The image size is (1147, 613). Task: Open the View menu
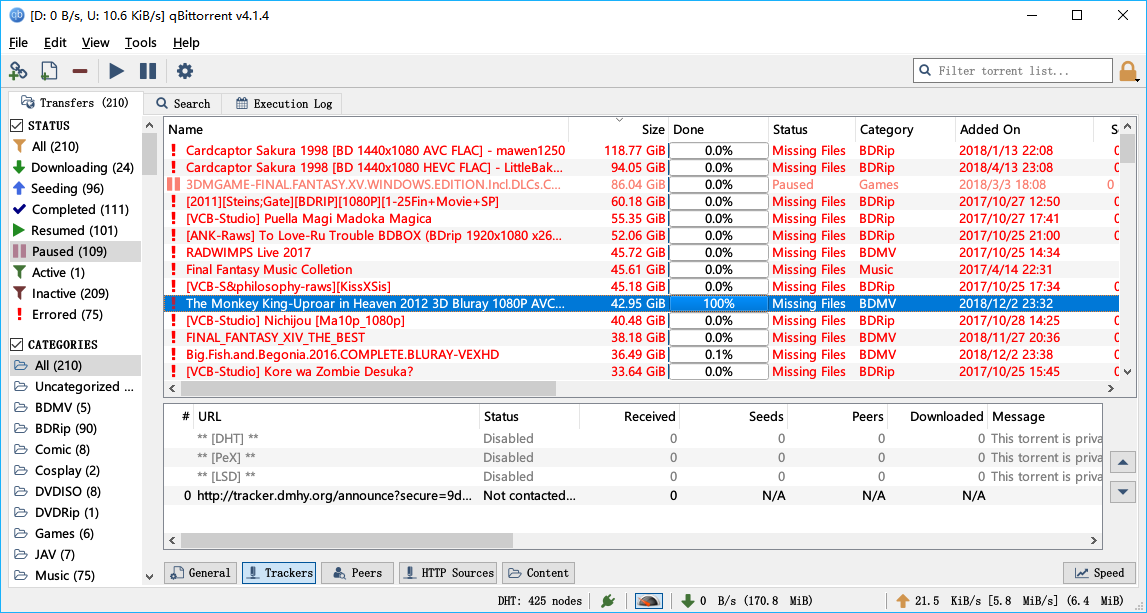pos(95,42)
